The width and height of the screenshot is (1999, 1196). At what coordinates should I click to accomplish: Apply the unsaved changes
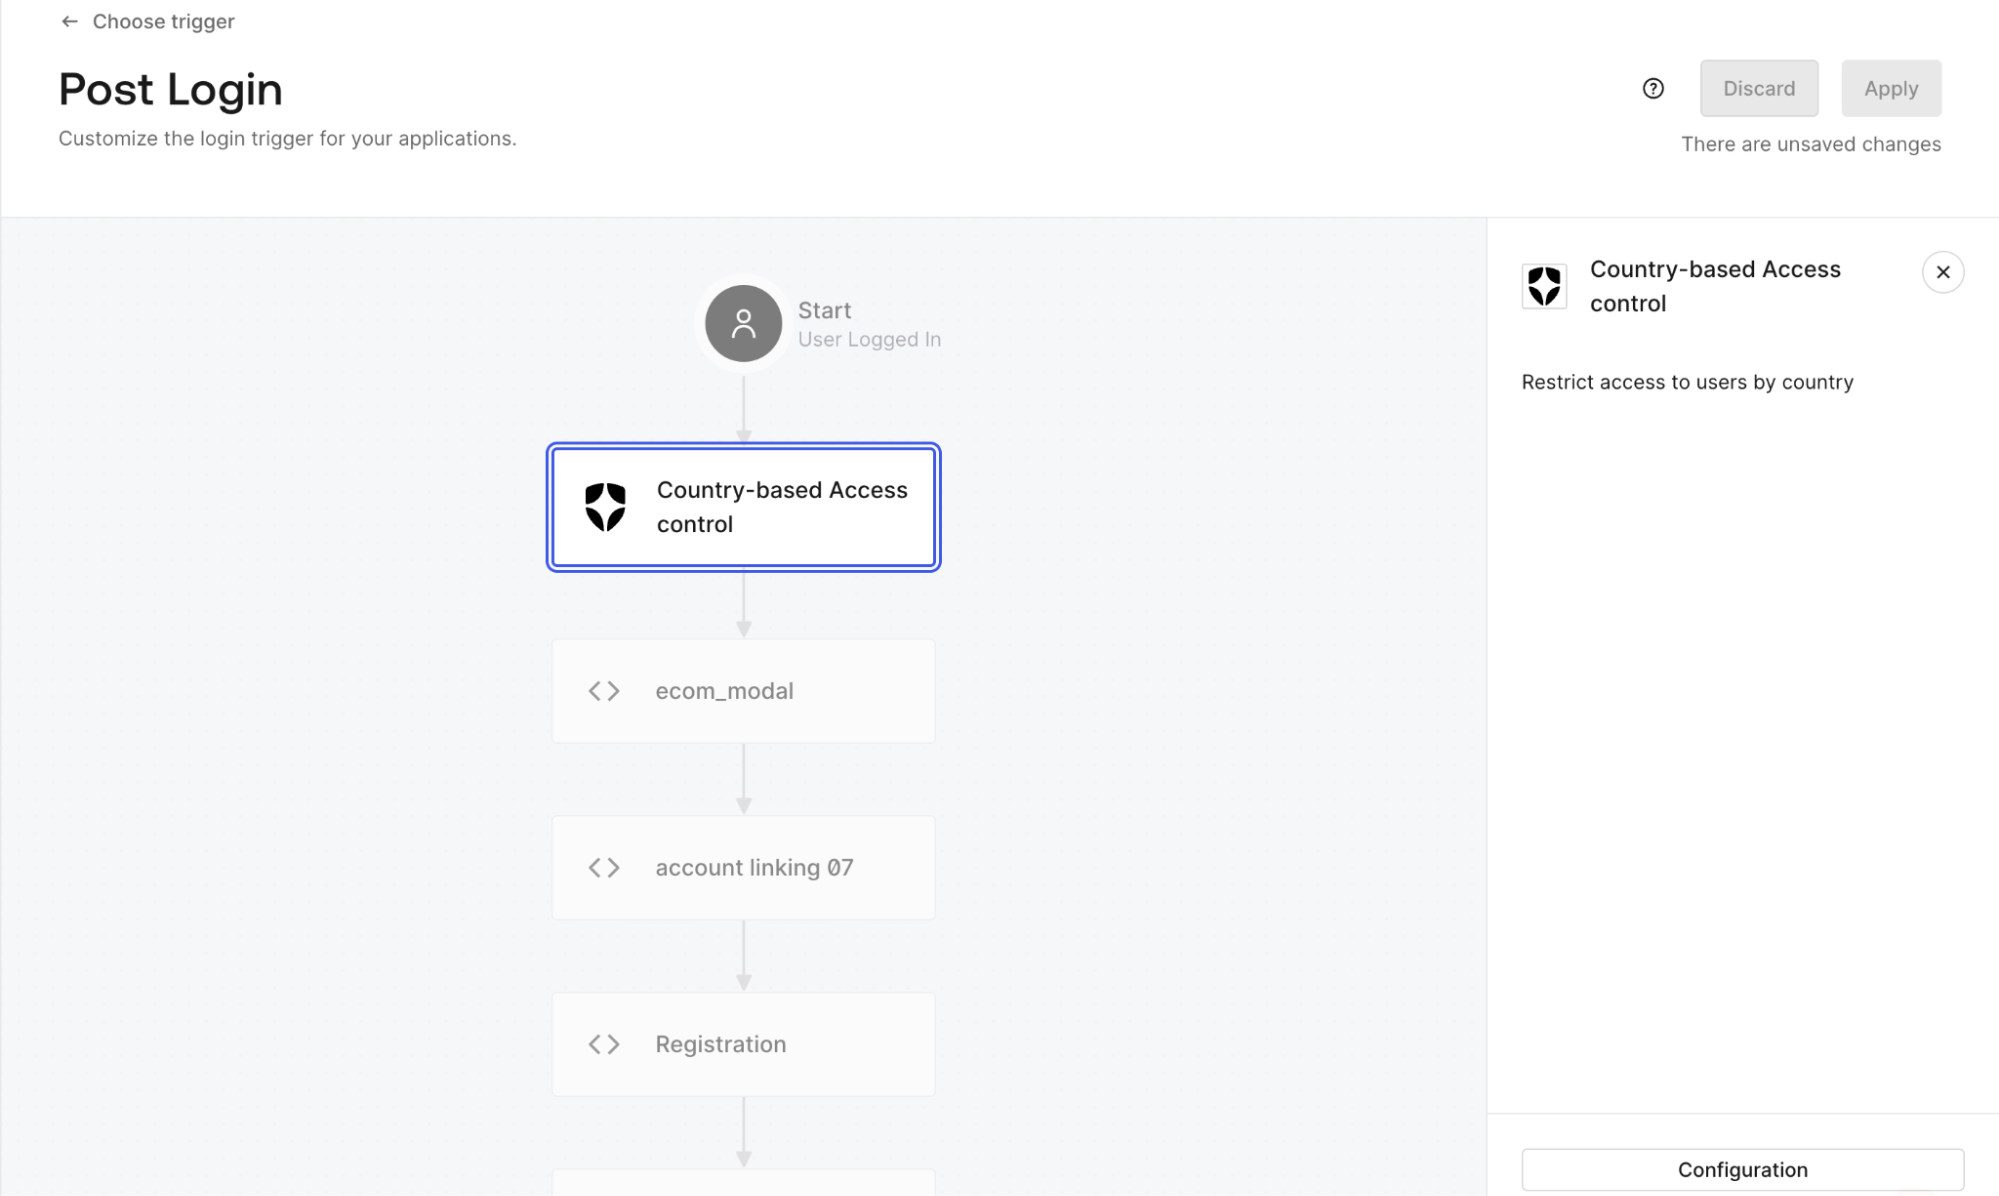[x=1890, y=88]
